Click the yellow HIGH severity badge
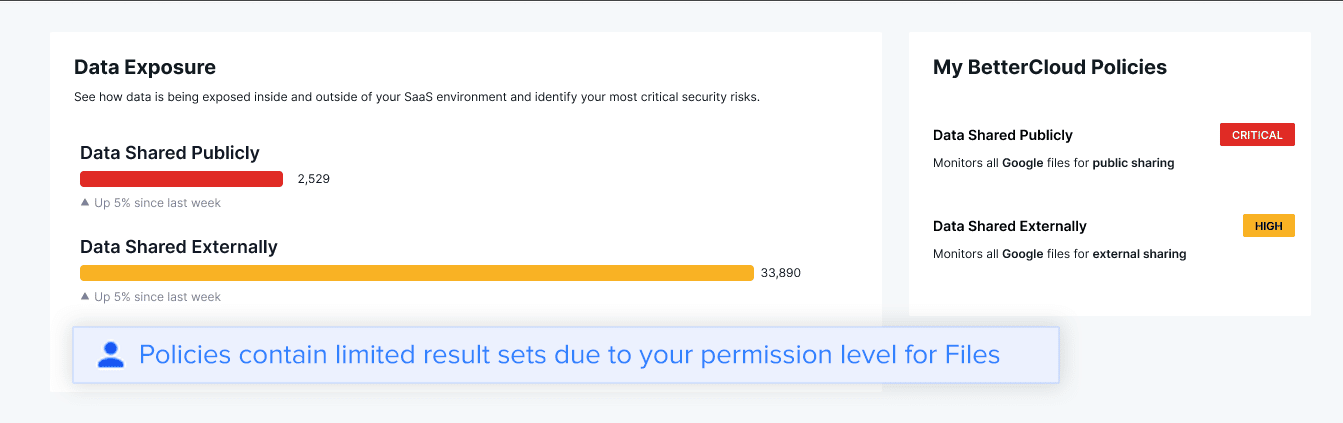Screen dimensions: 1343x423 click(x=1268, y=226)
